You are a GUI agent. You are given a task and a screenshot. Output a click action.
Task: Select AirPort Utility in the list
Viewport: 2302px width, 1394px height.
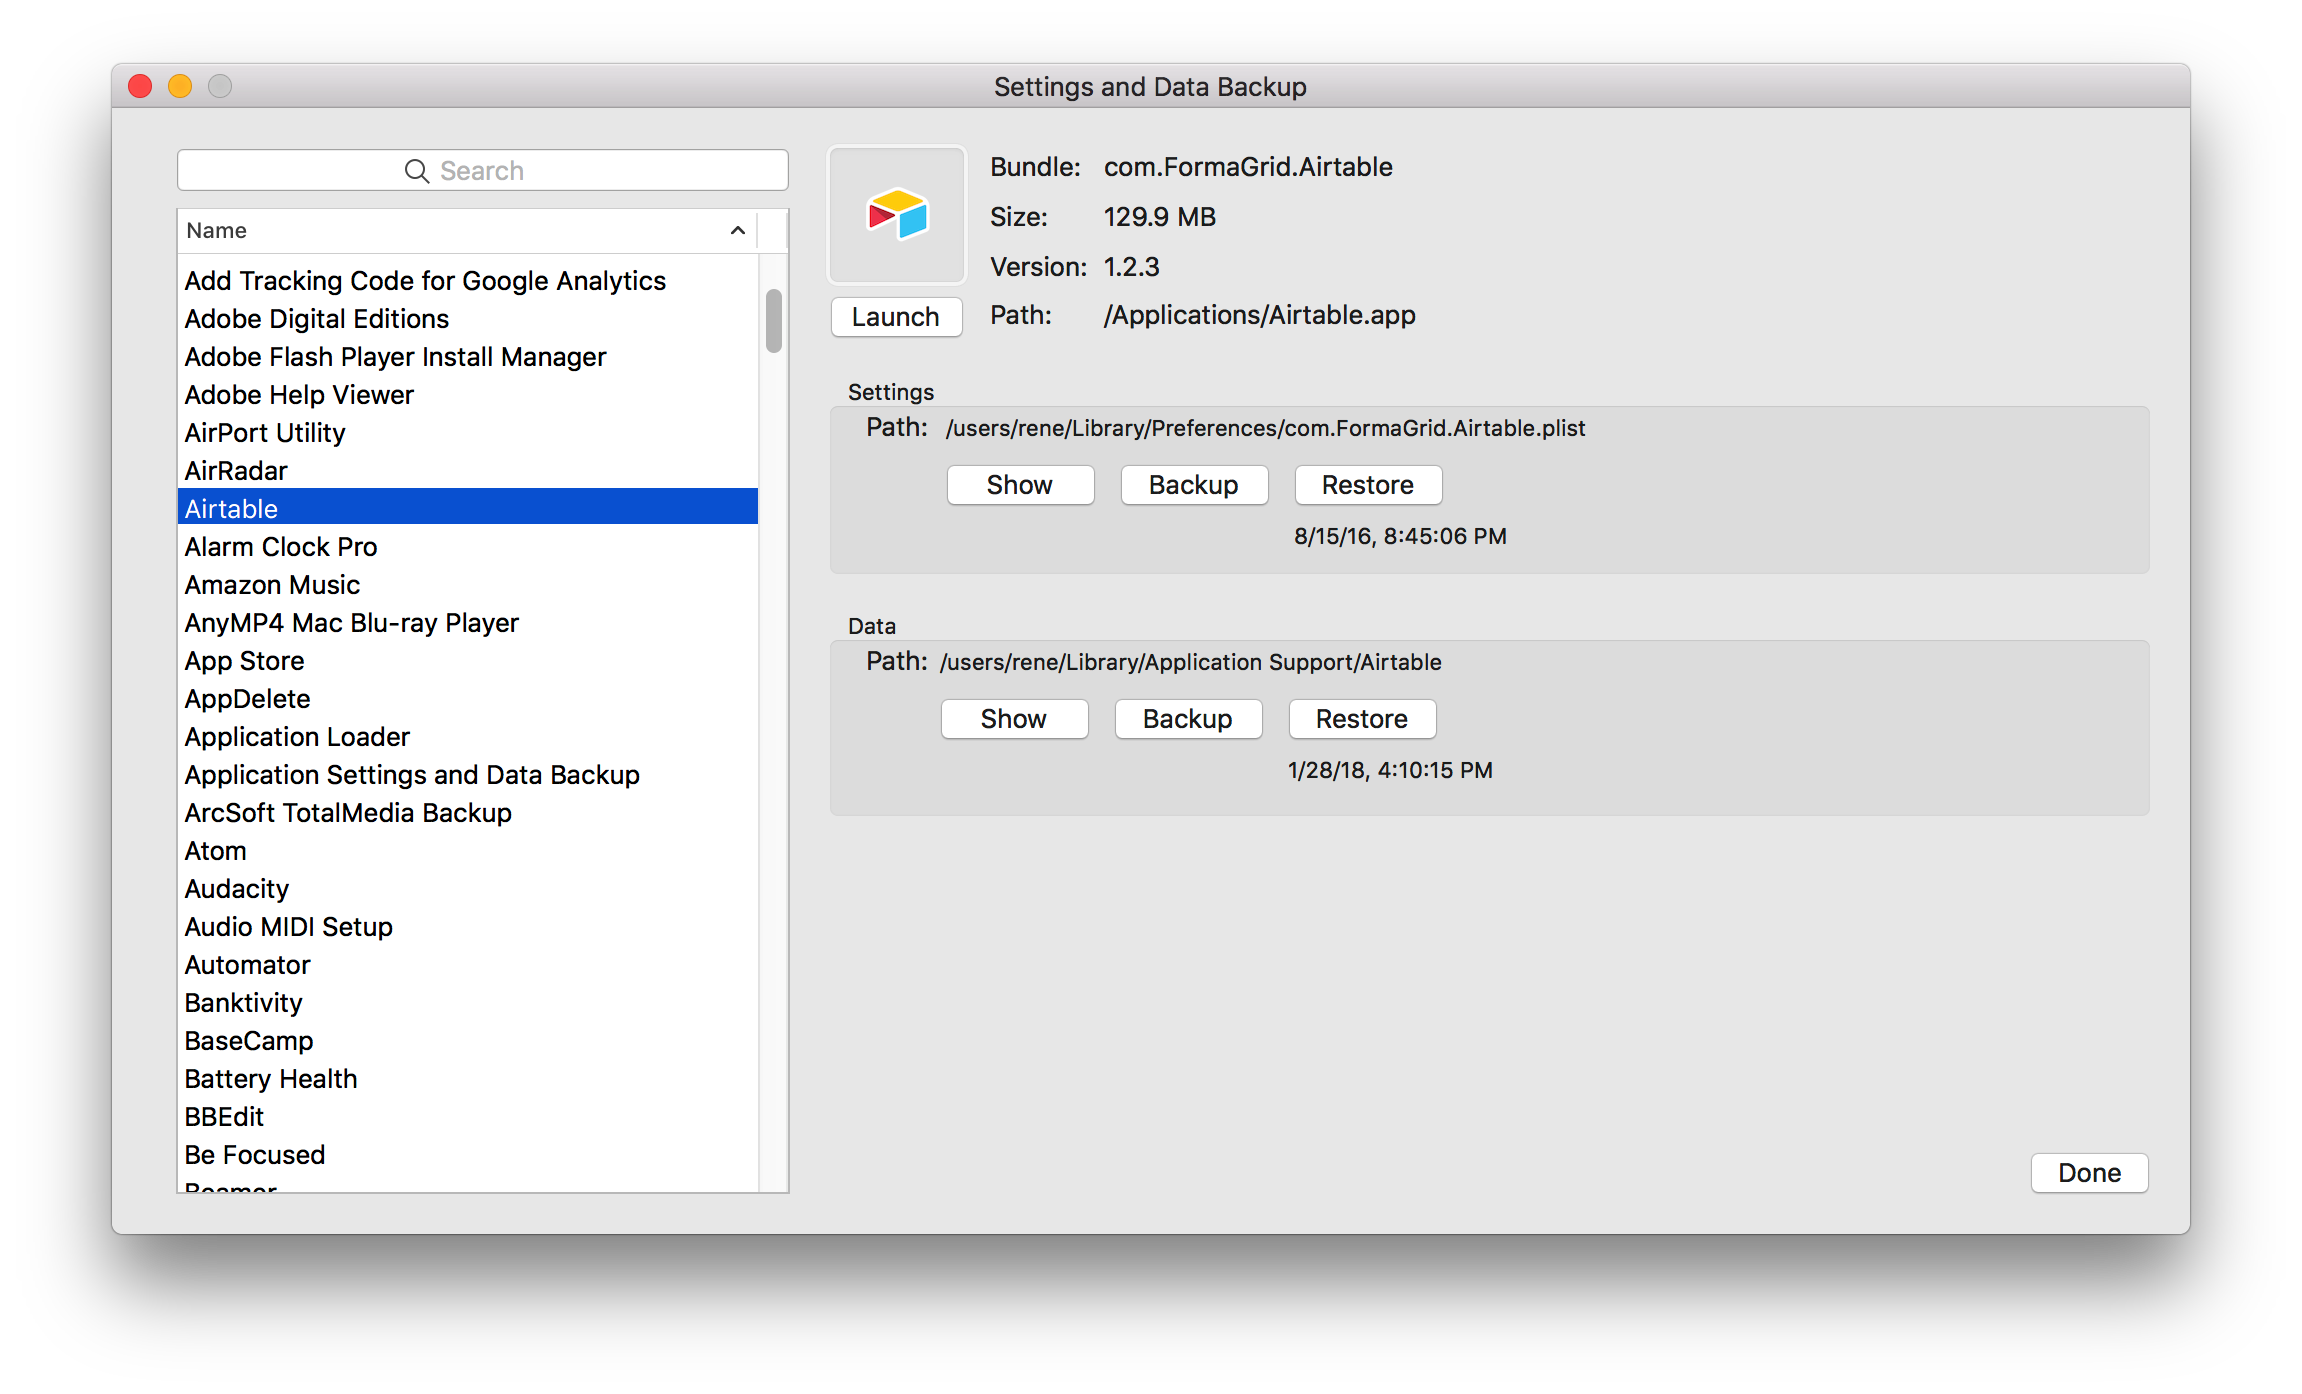pyautogui.click(x=467, y=433)
